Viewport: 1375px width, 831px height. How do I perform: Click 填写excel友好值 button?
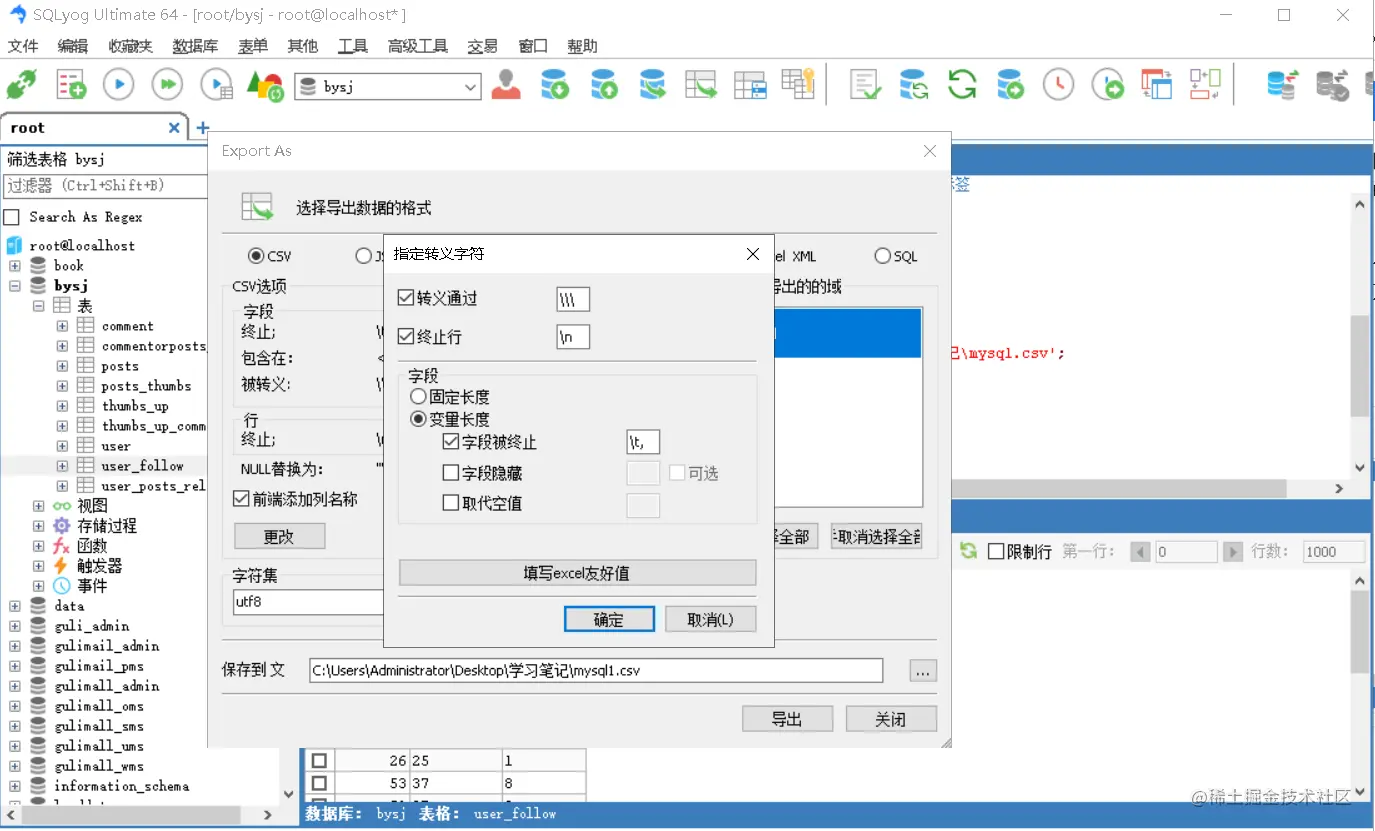tap(577, 573)
